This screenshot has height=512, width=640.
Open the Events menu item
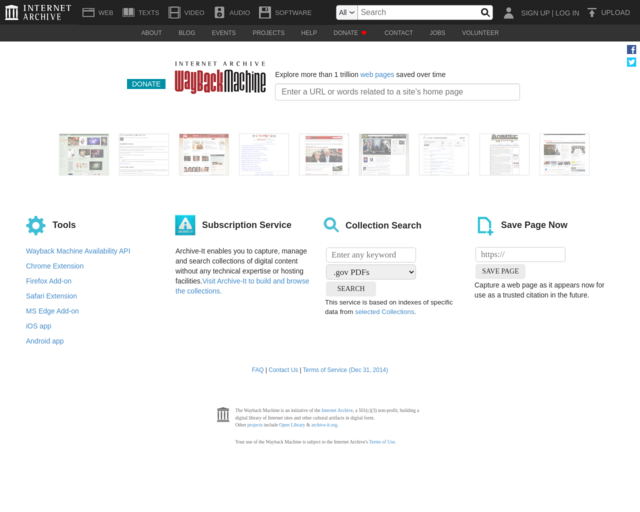point(224,33)
